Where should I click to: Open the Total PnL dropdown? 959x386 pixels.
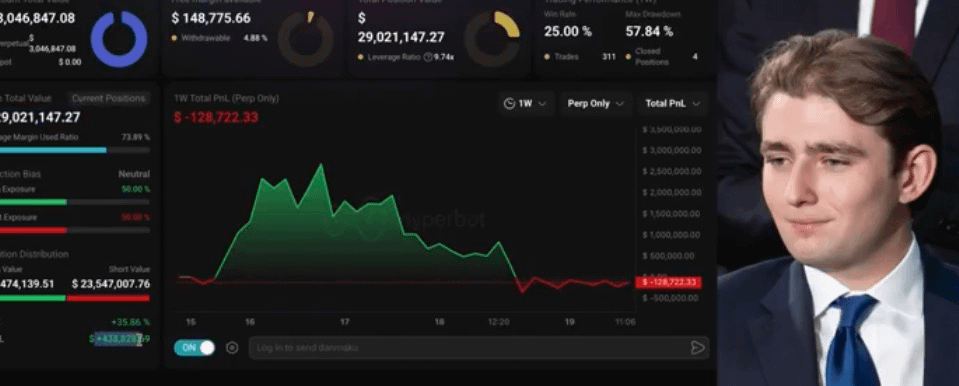672,103
